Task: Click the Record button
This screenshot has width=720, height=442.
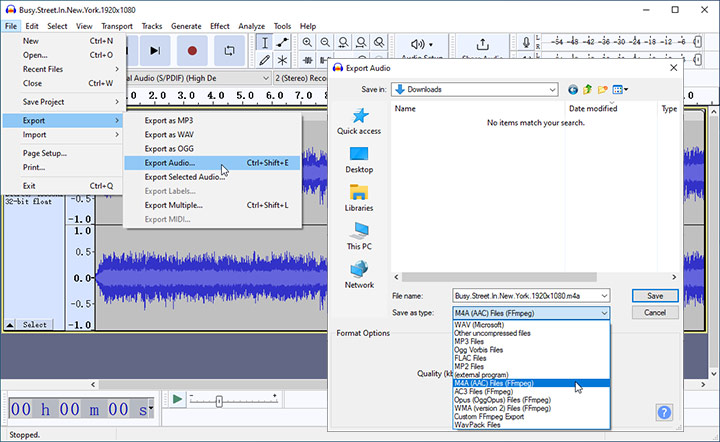Action: (x=192, y=50)
